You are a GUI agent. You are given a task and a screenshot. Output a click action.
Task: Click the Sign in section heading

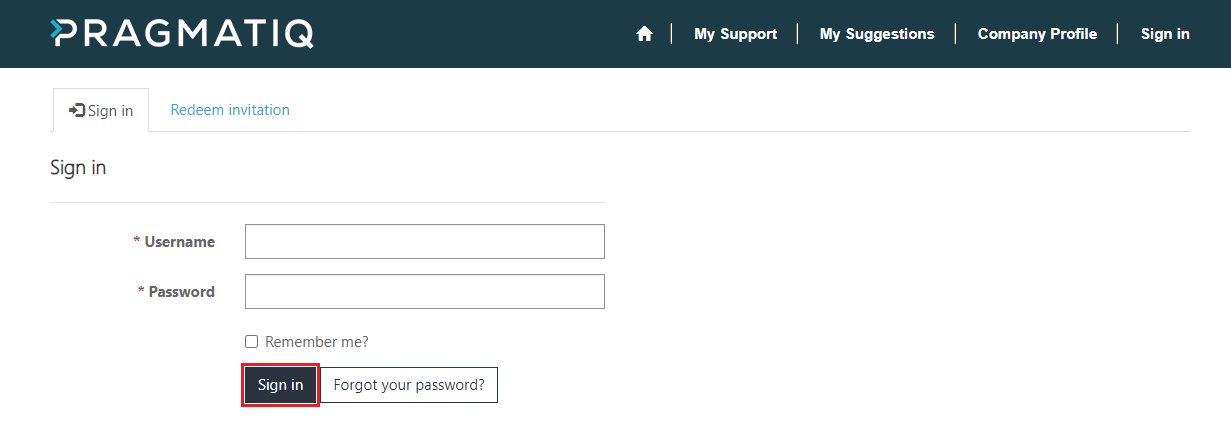click(78, 168)
